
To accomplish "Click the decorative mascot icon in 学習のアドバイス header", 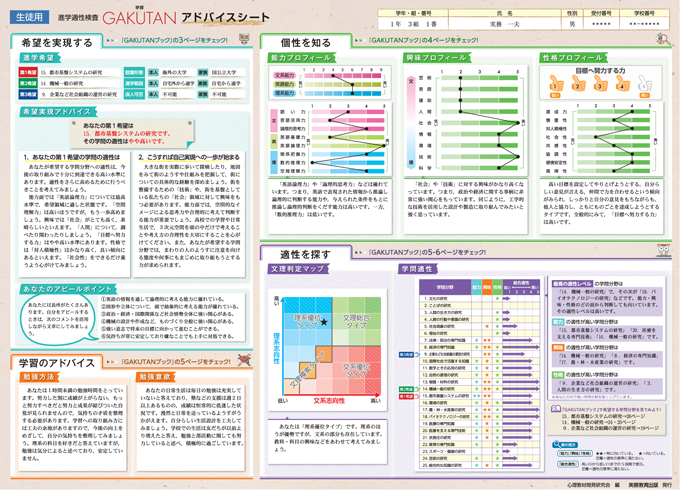I will pos(244,360).
